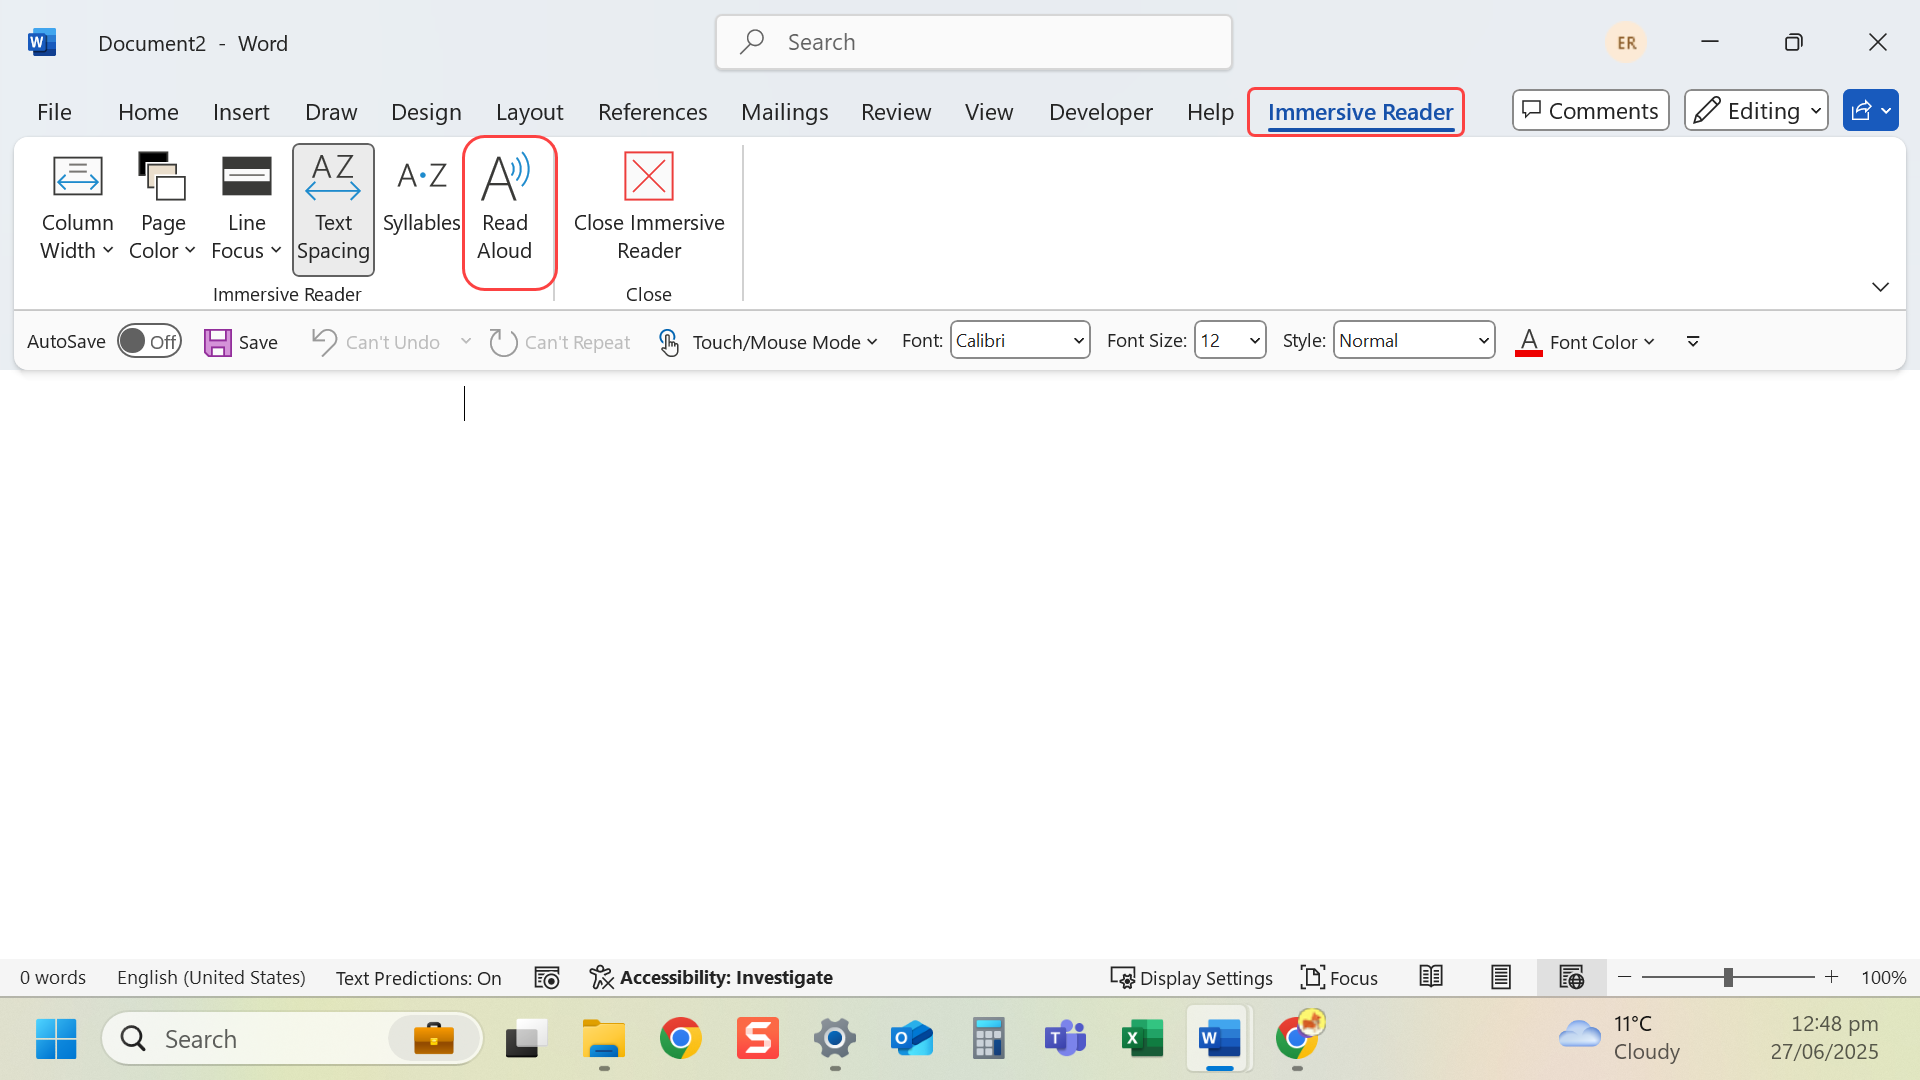1920x1080 pixels.
Task: Open zoom dialog via 100% label
Action: [1884, 977]
